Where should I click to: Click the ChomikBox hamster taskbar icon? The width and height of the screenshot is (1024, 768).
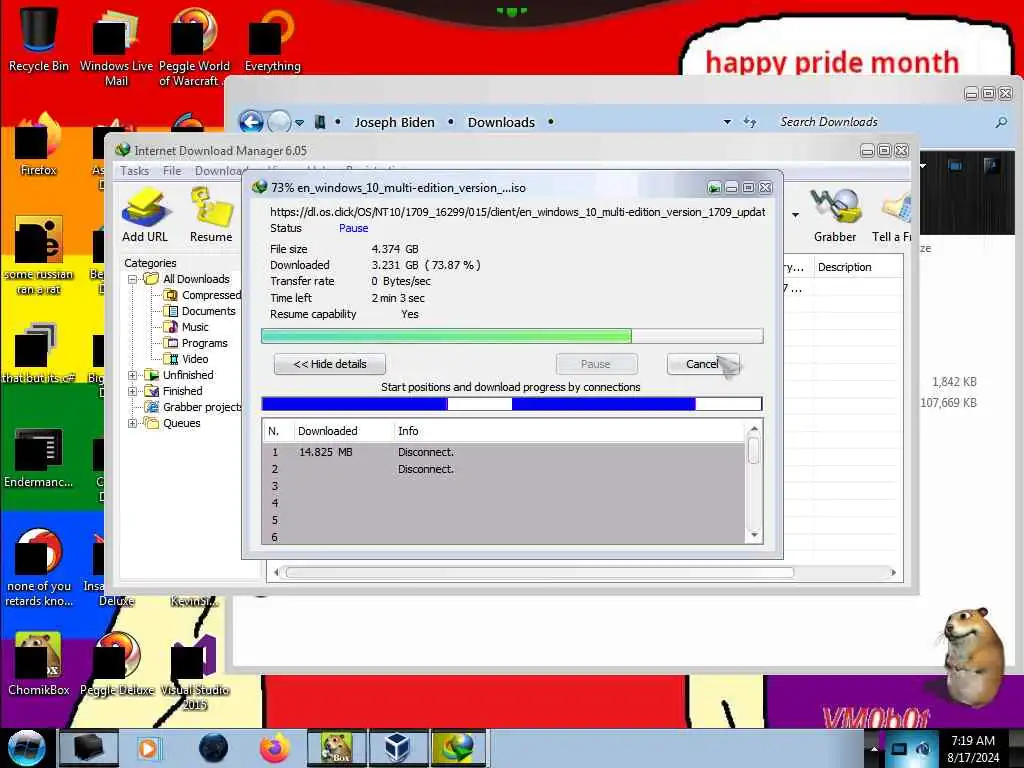[x=336, y=748]
